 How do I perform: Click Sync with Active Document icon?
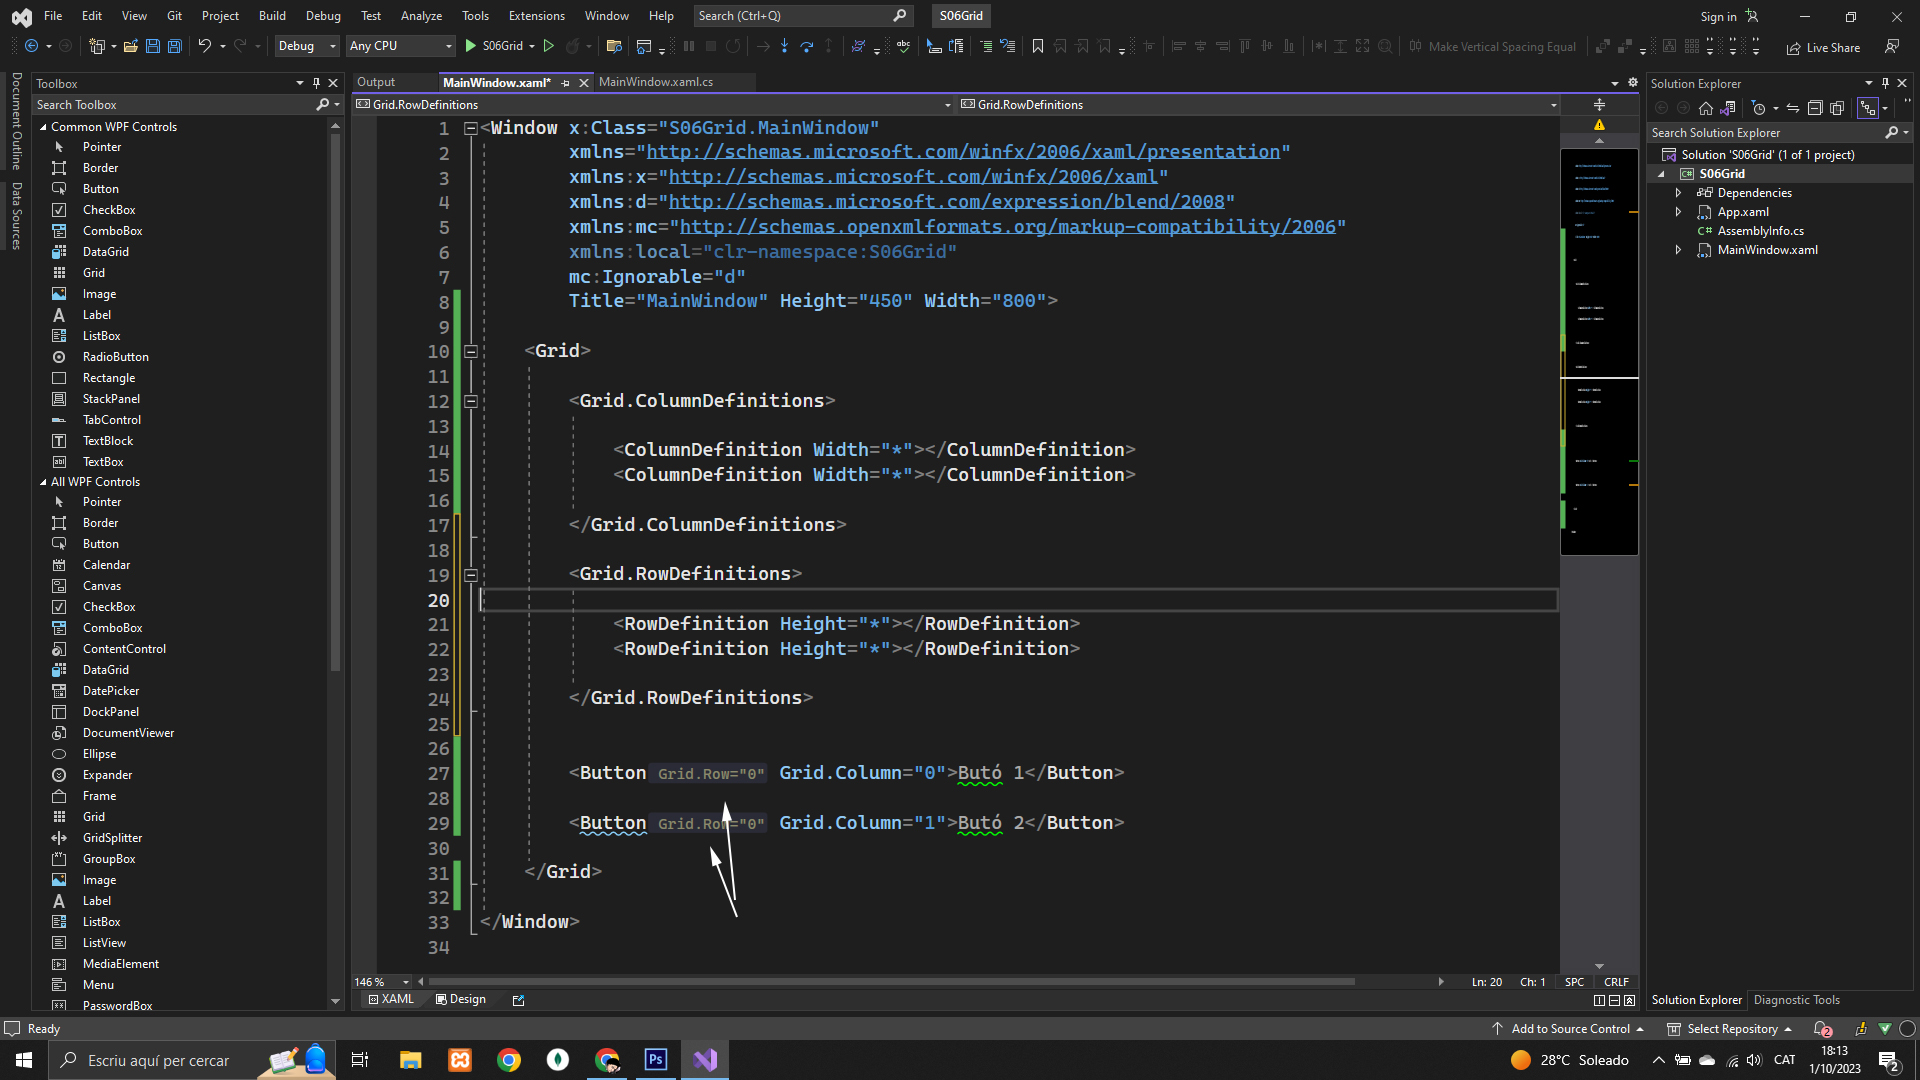(x=1793, y=108)
